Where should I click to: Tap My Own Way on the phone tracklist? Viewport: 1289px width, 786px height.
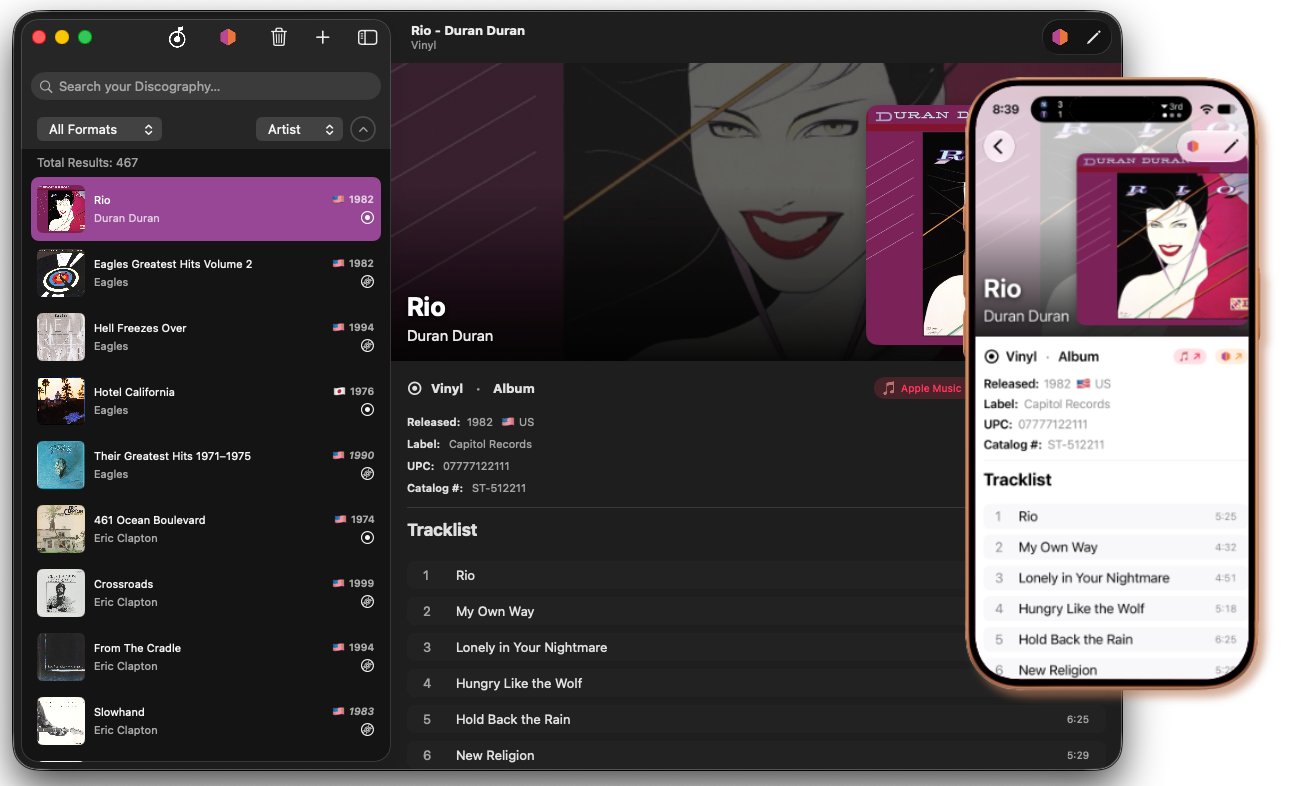click(1115, 547)
